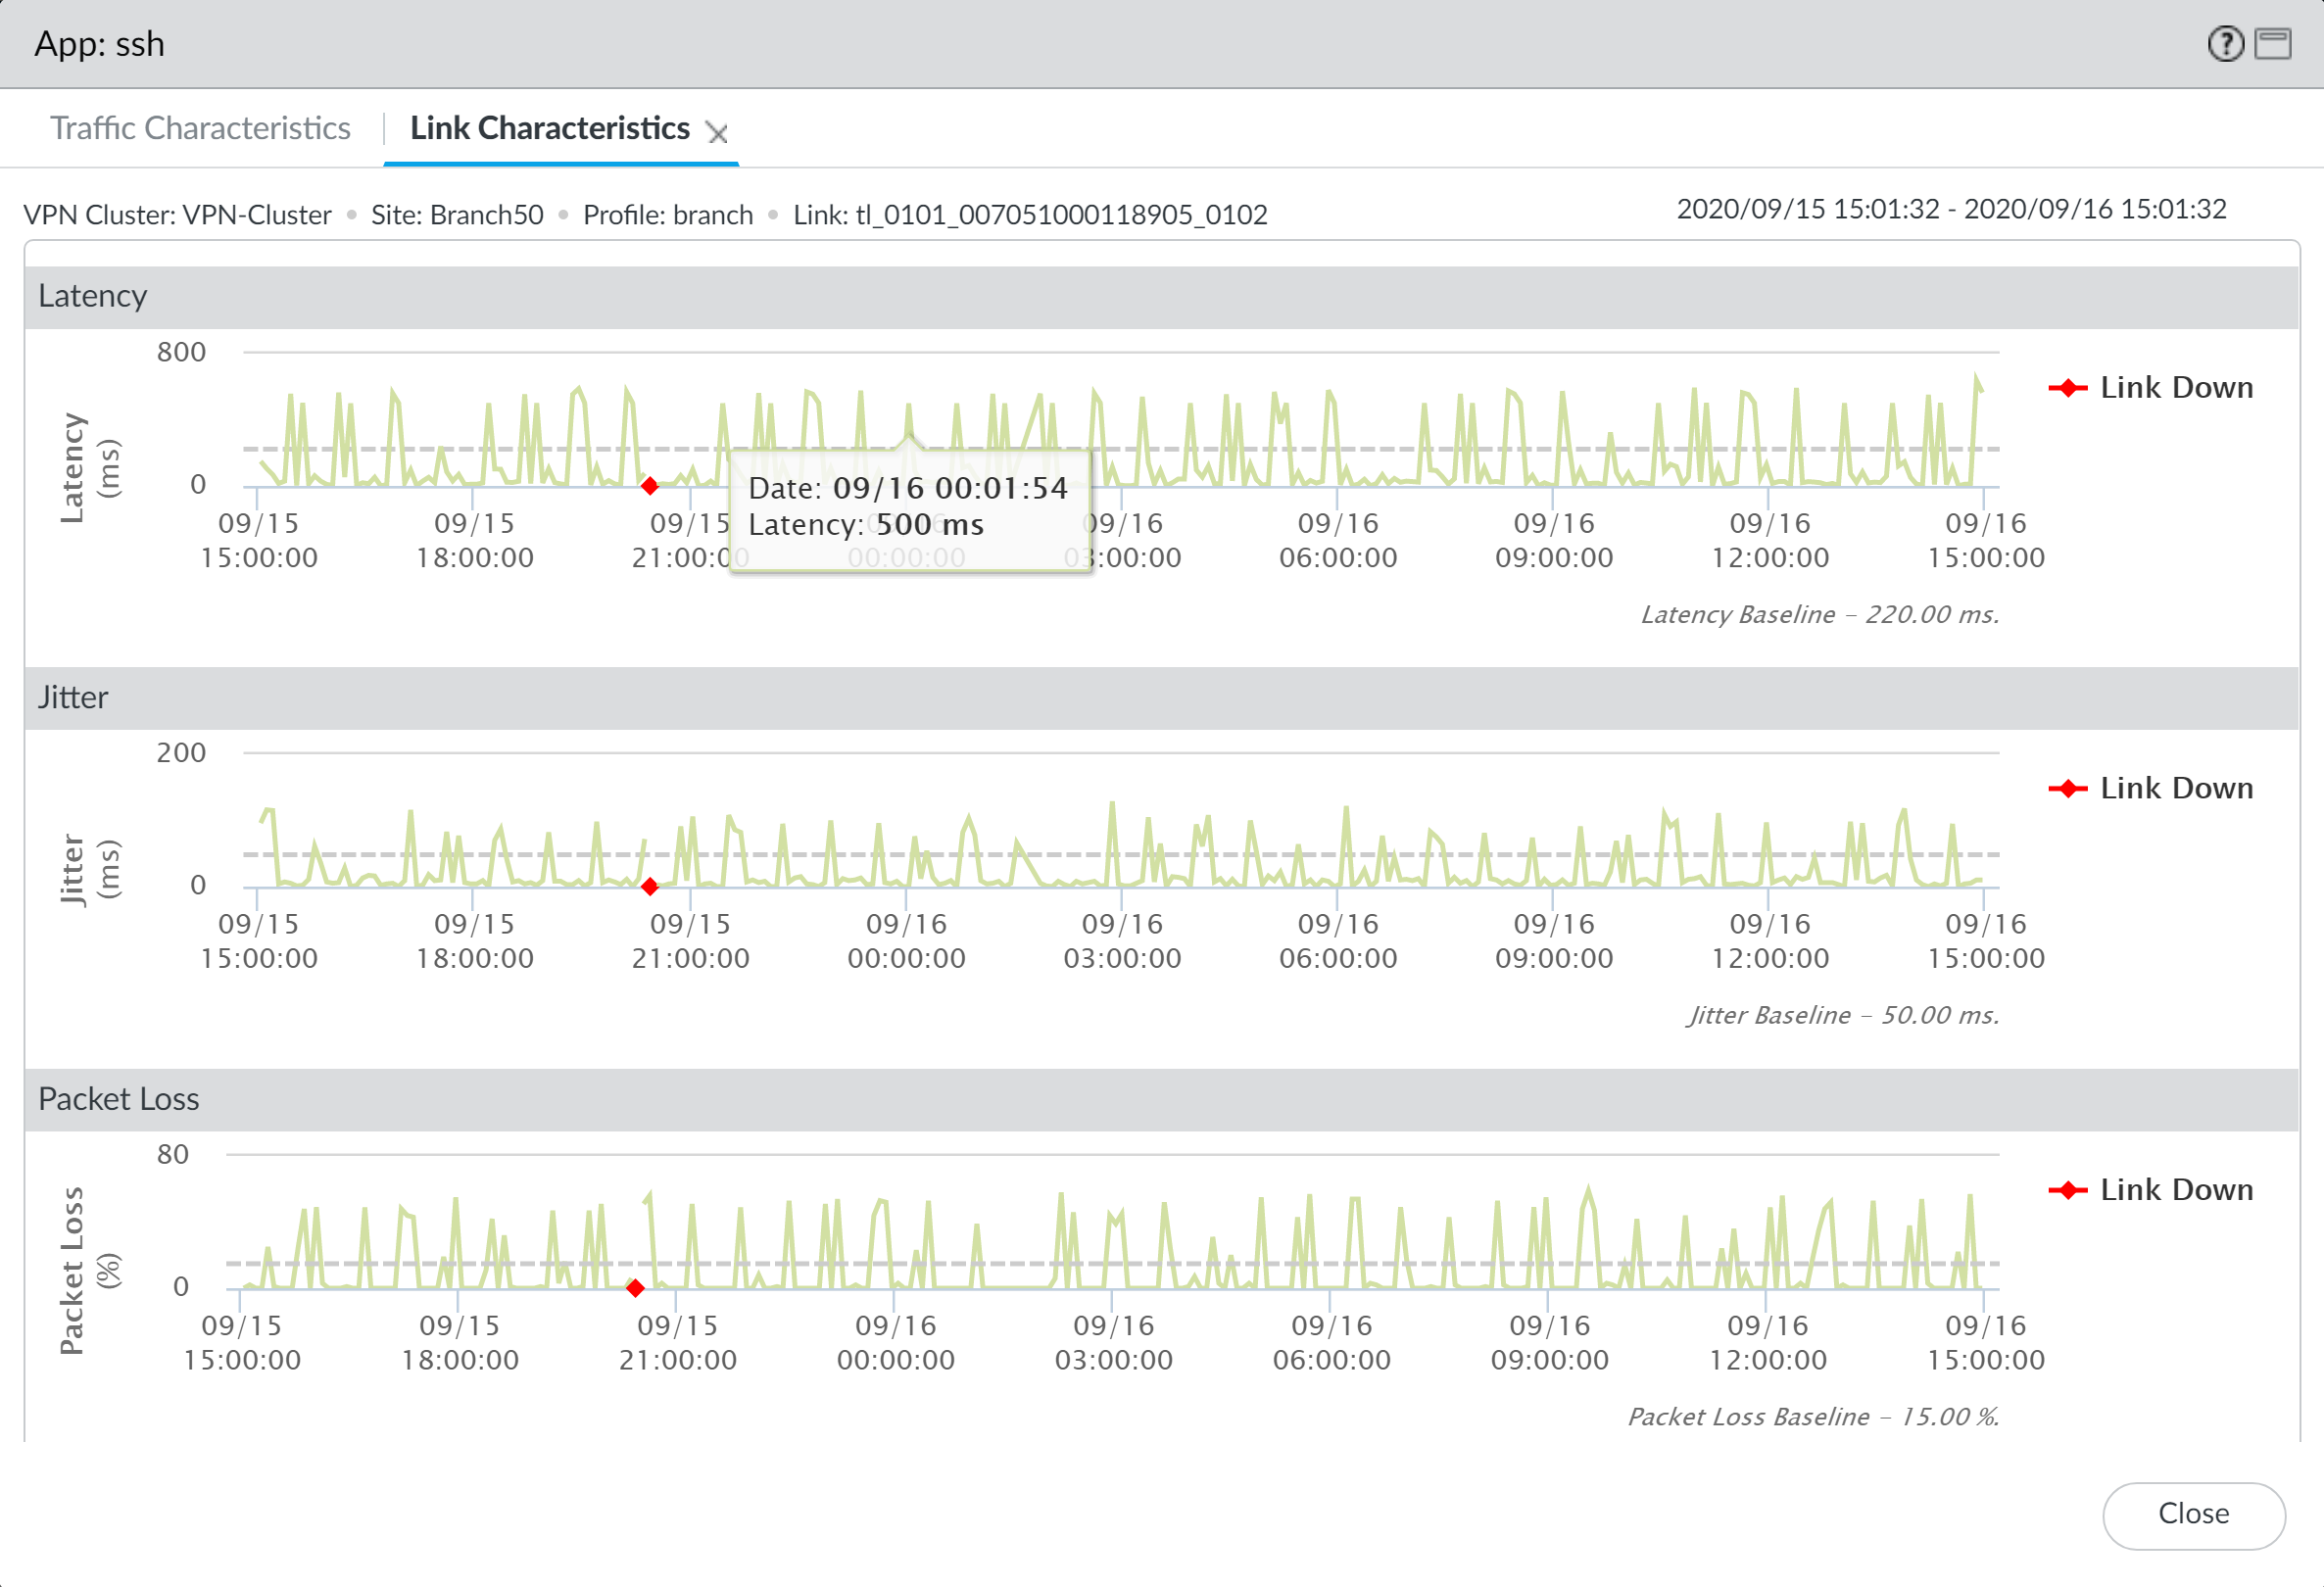Click the Latency Baseline 220.00 ms label
This screenshot has width=2324, height=1587.
point(1819,614)
